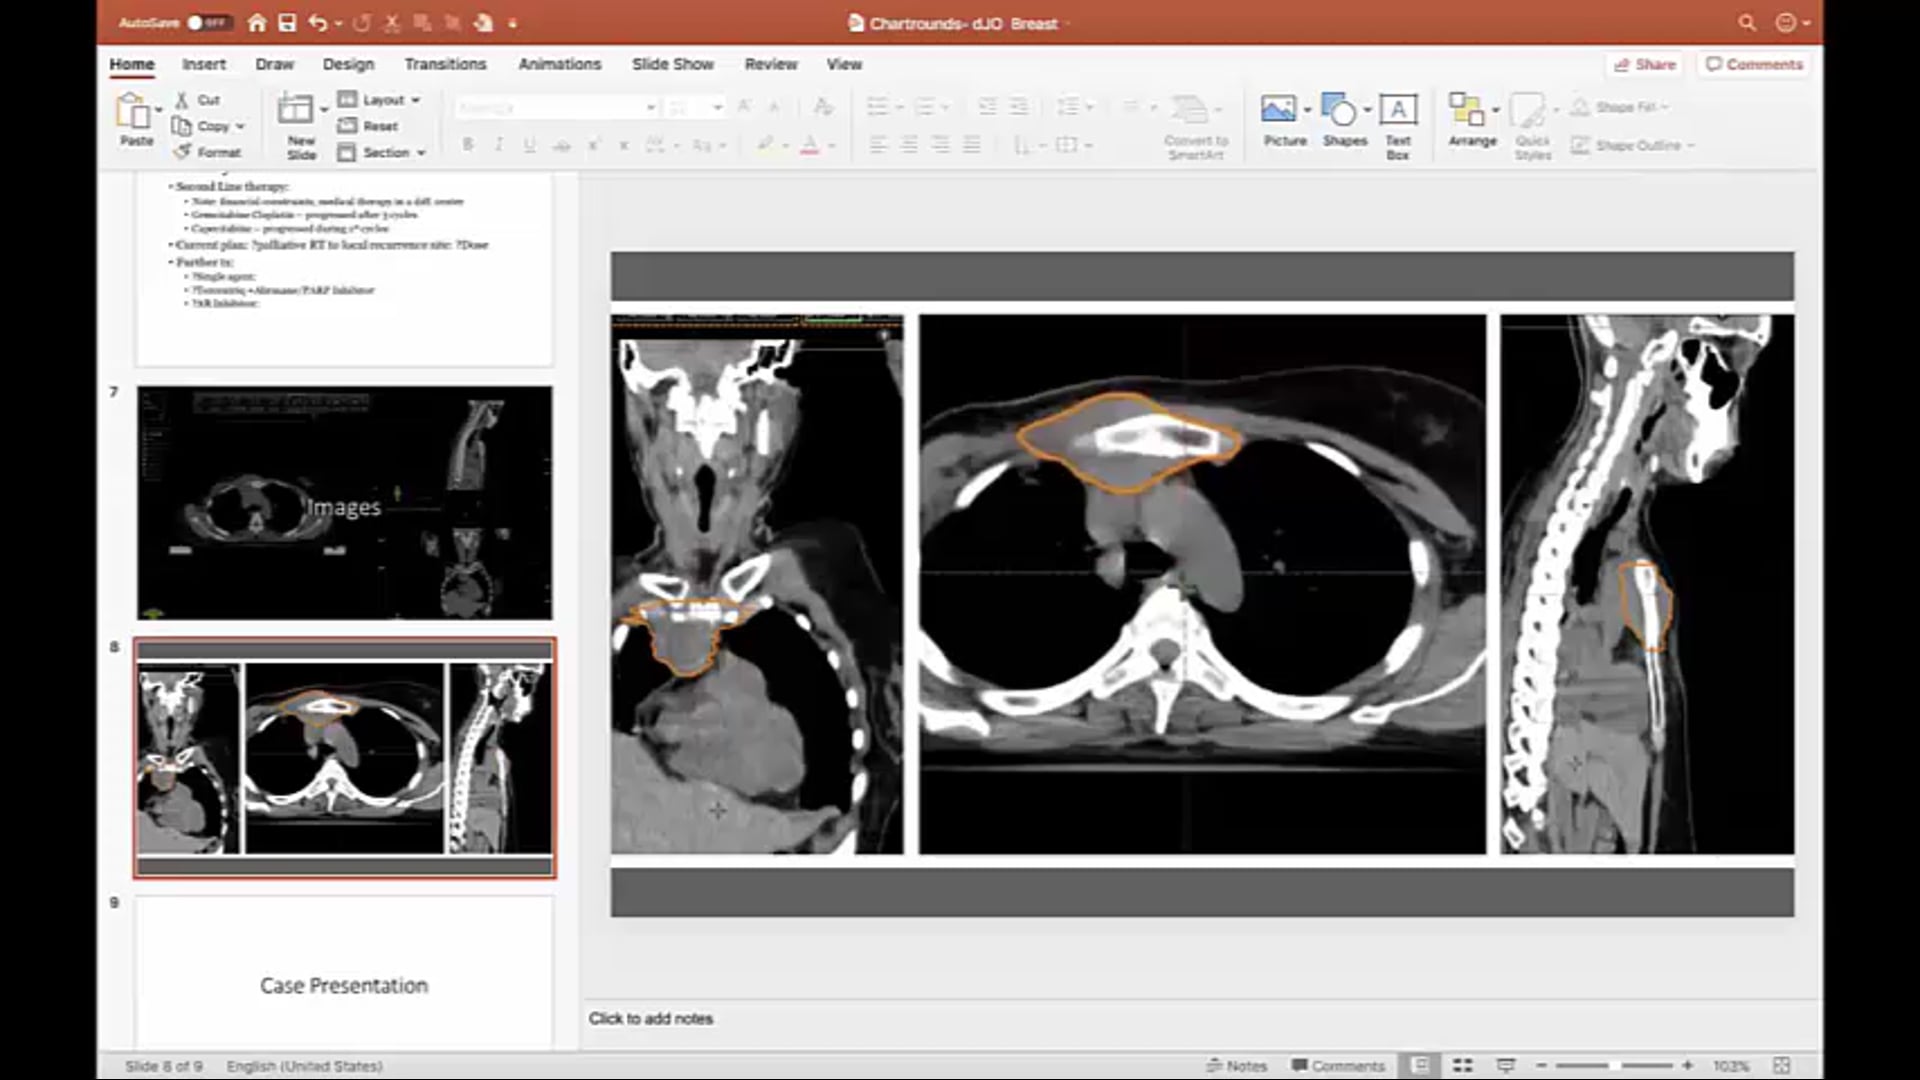This screenshot has width=1920, height=1080.
Task: Insert a new Text Box
Action: click(x=1397, y=122)
